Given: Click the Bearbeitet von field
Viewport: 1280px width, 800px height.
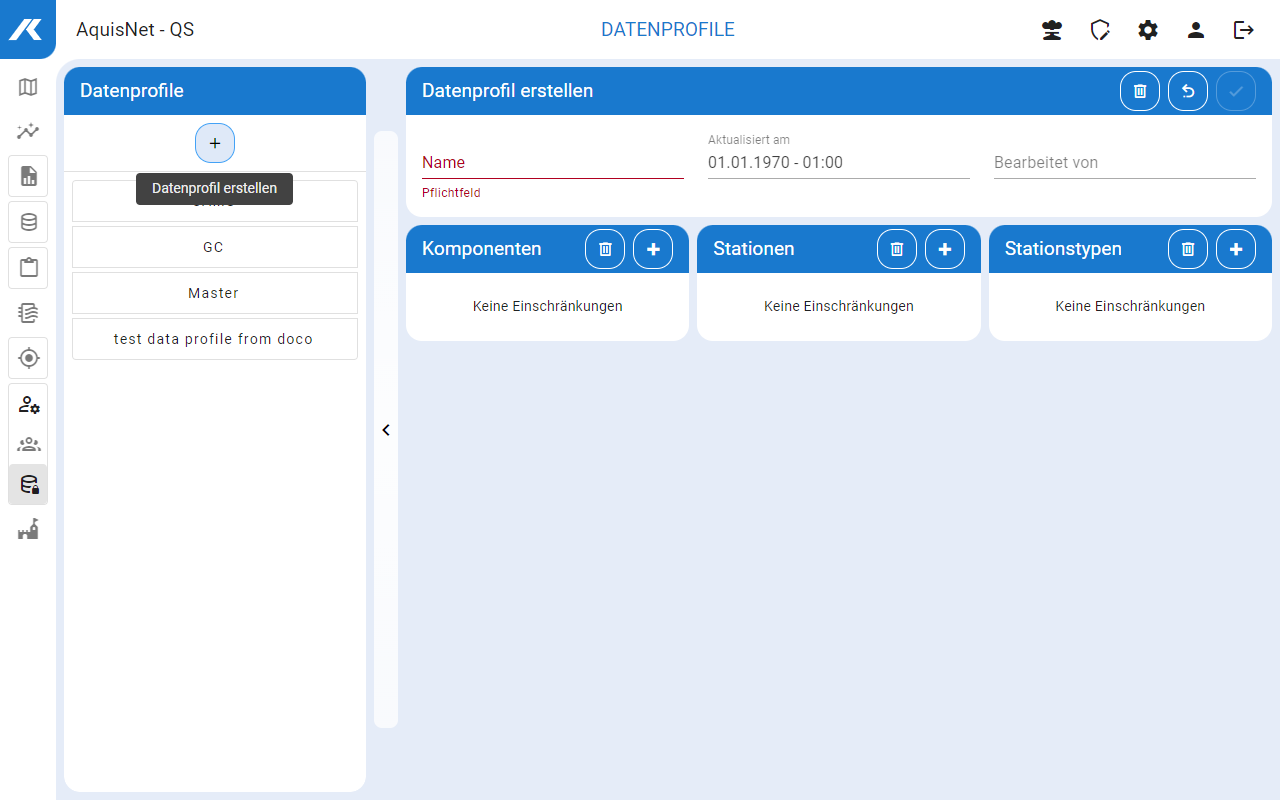Looking at the screenshot, I should (1124, 162).
